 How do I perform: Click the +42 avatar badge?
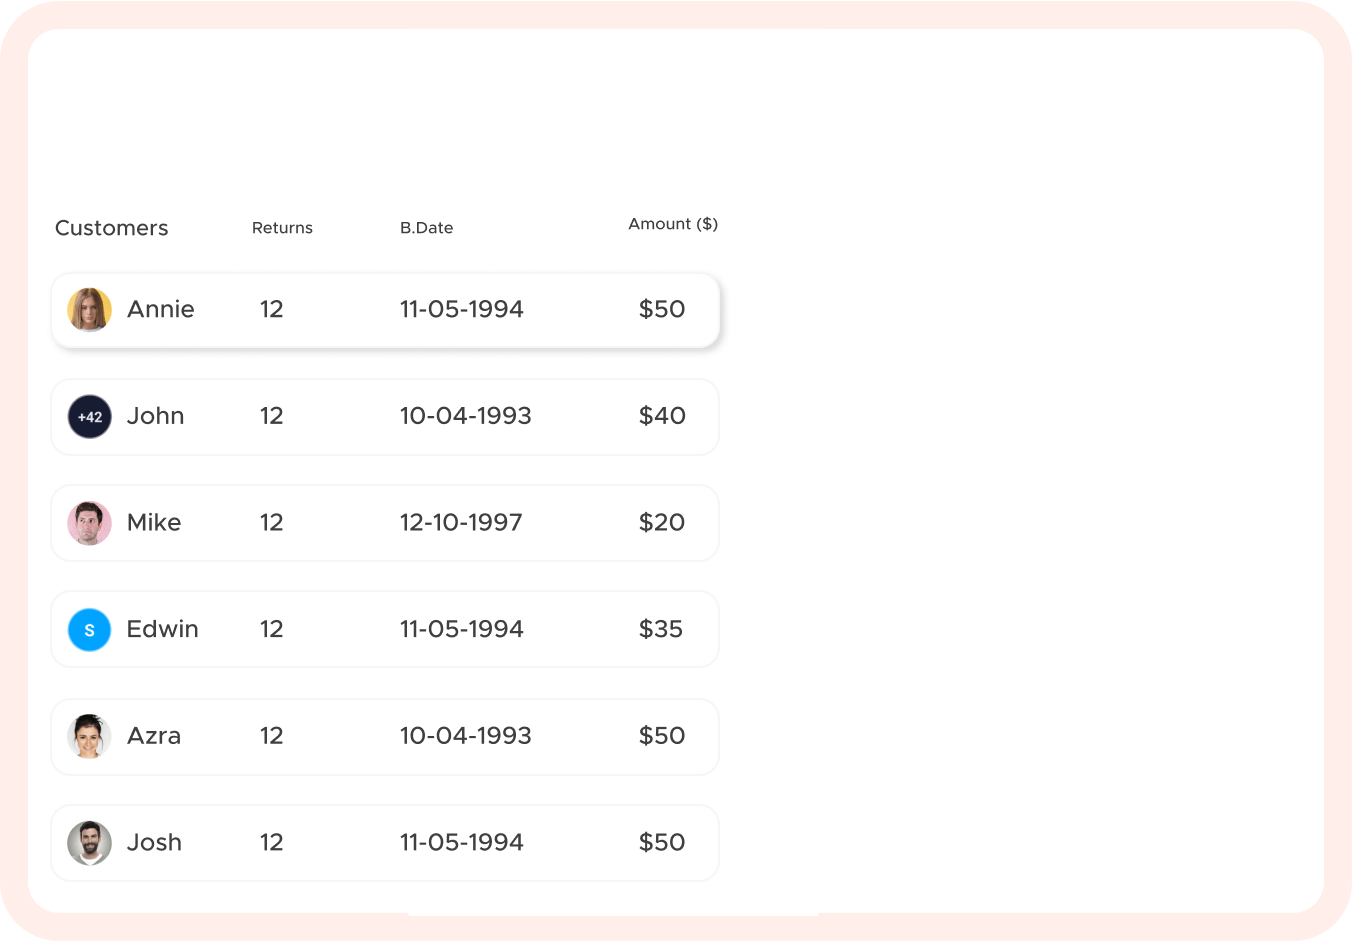(x=89, y=417)
